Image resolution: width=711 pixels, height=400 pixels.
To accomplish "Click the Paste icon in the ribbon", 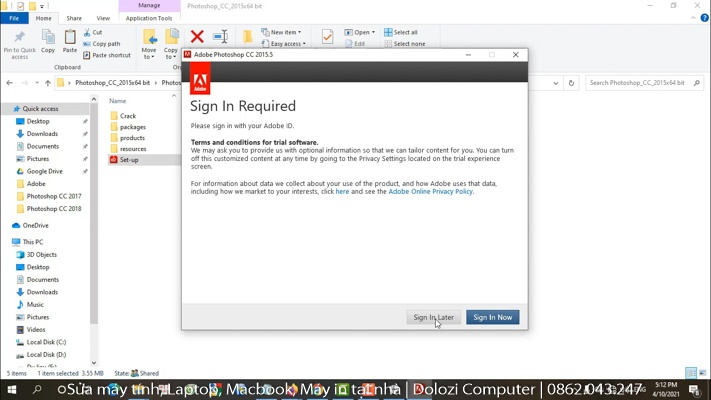I will [x=70, y=38].
